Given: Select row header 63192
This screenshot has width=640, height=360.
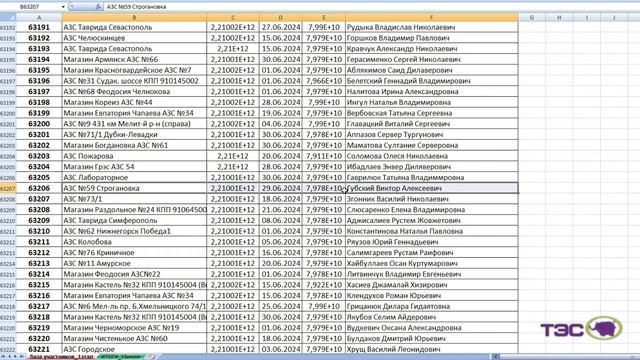Looking at the screenshot, I should pos(8,27).
